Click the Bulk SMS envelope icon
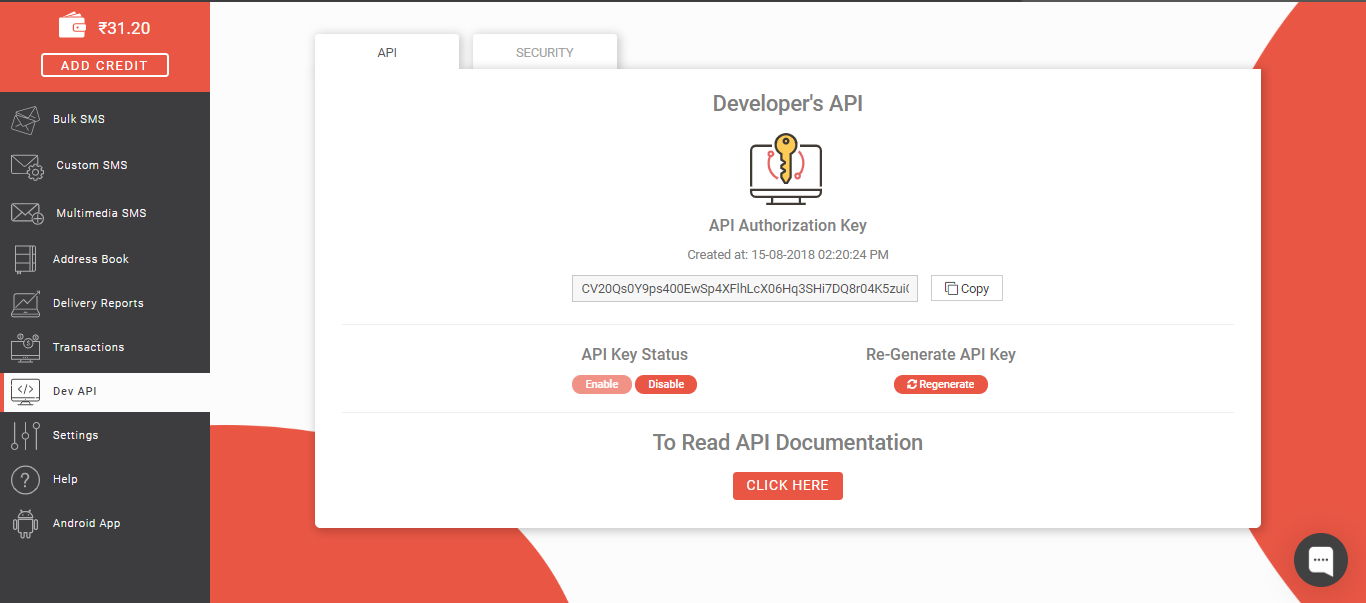Viewport: 1366px width, 603px height. pos(25,120)
